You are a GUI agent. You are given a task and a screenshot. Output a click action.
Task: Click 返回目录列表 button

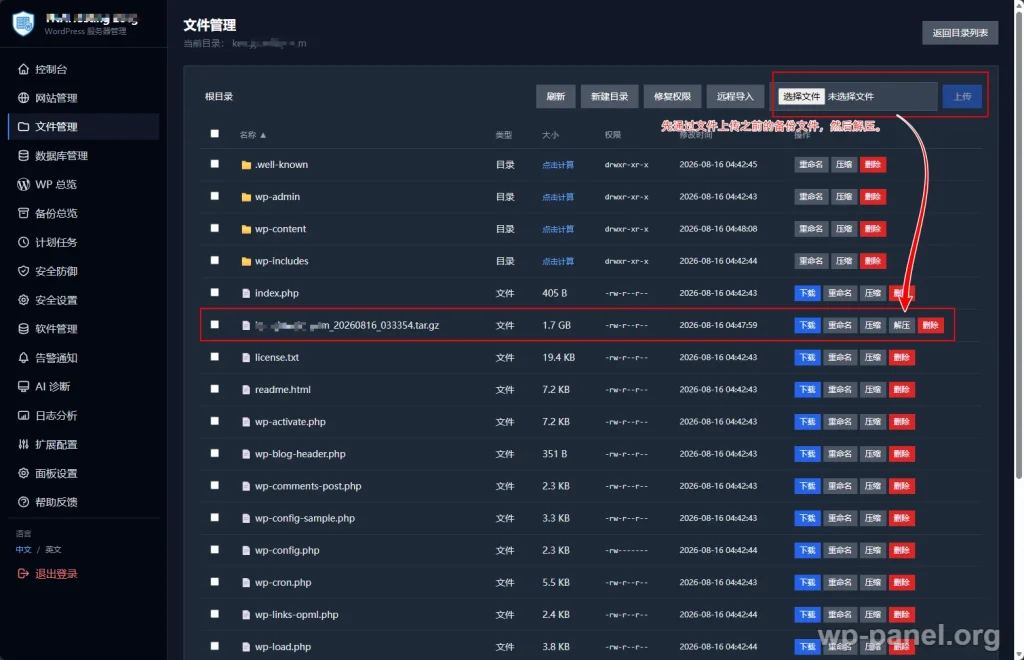pyautogui.click(x=960, y=33)
